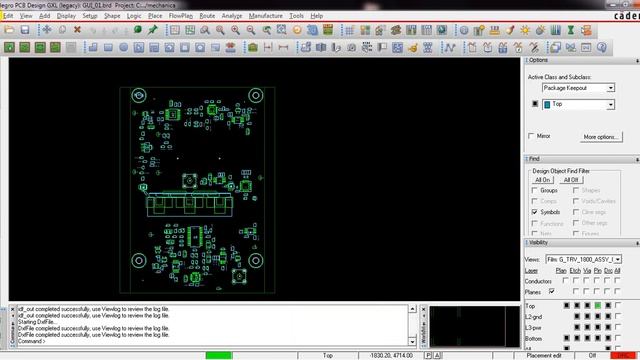The image size is (640, 360).
Task: Click the blue vertical bars icon
Action: pos(555,30)
